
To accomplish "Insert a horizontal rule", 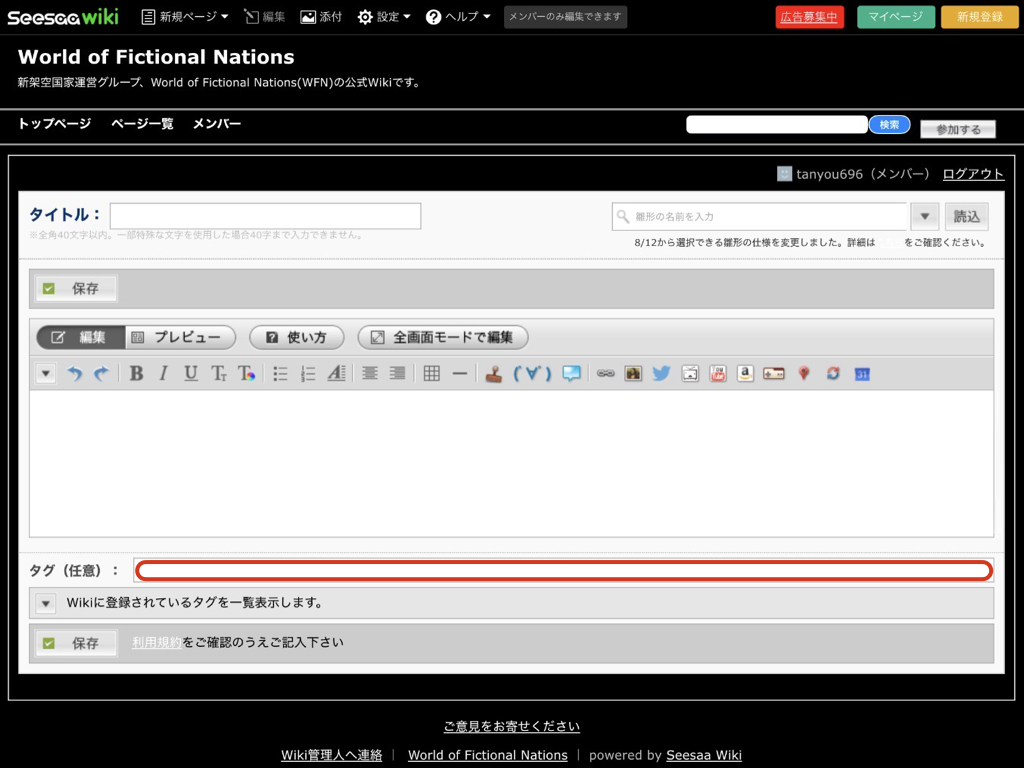I will click(x=460, y=374).
